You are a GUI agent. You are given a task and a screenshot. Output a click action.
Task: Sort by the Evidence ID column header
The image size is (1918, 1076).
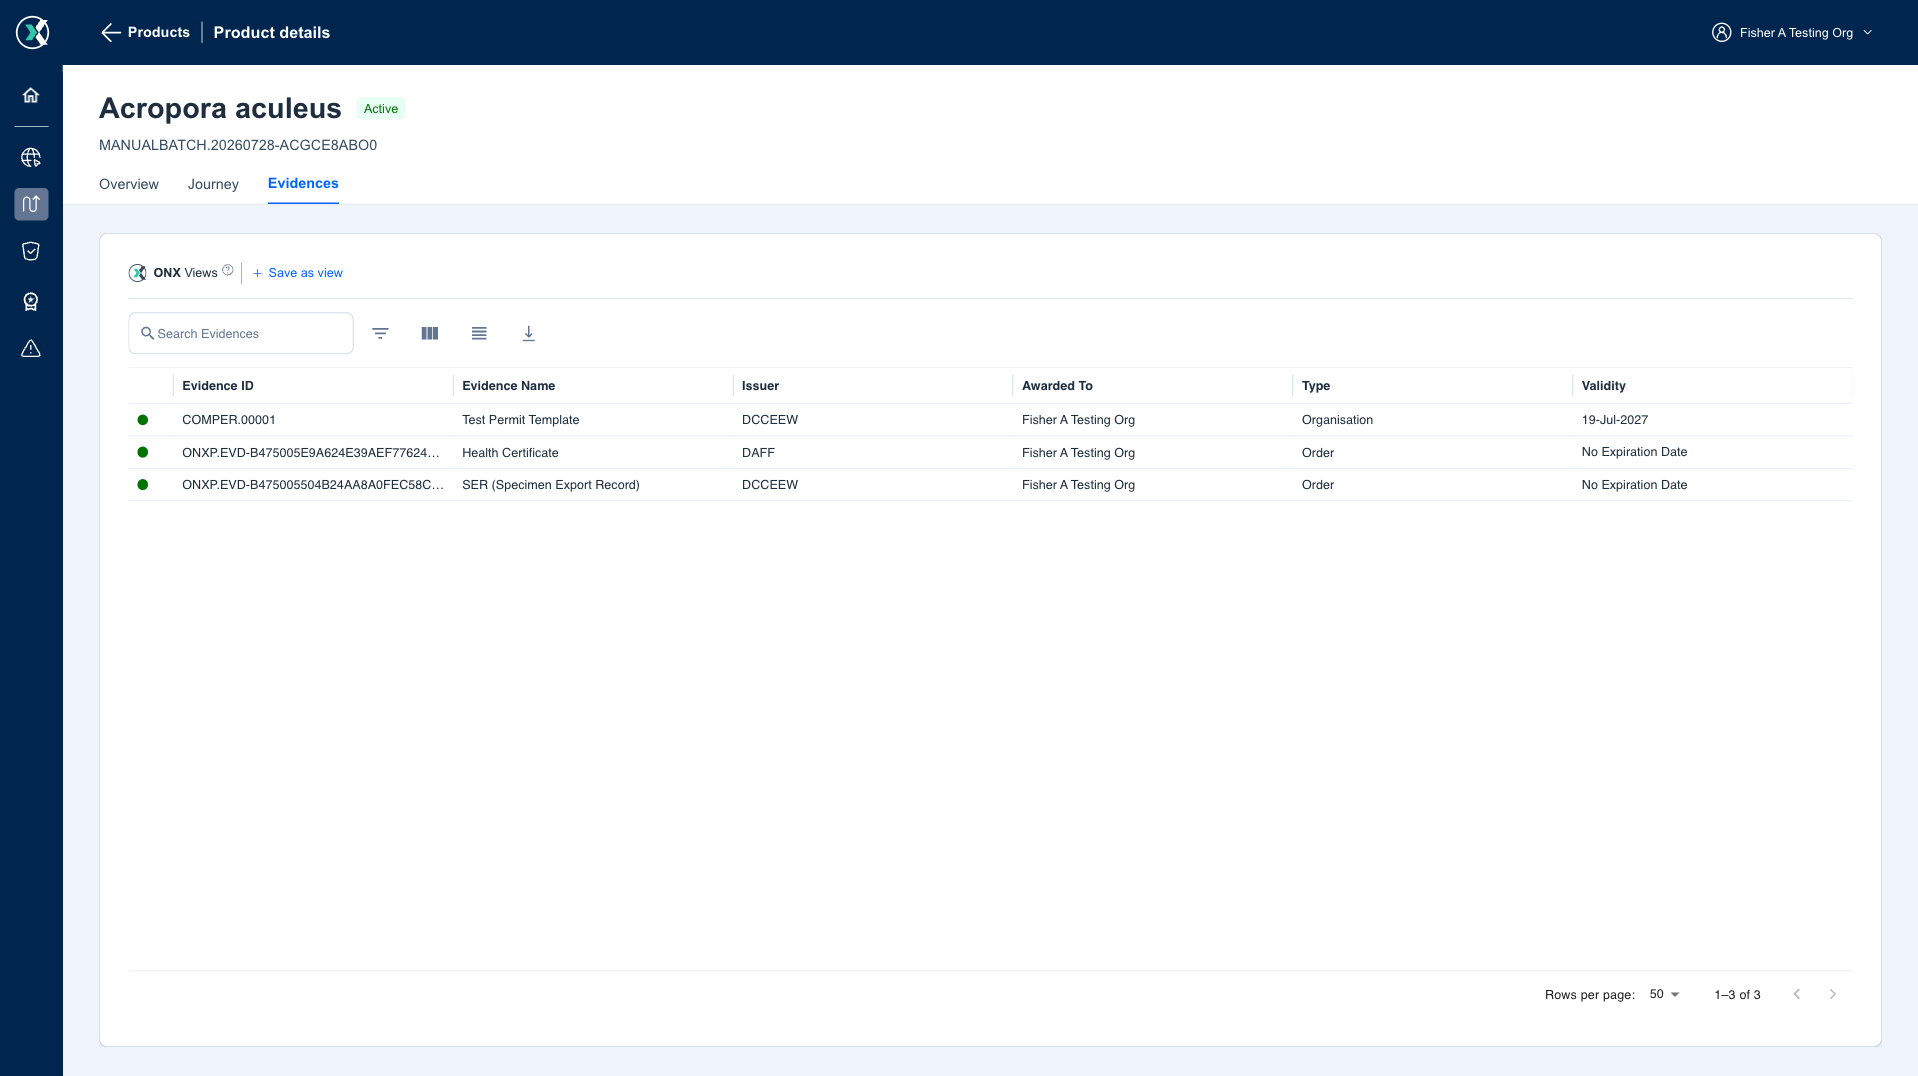point(218,386)
